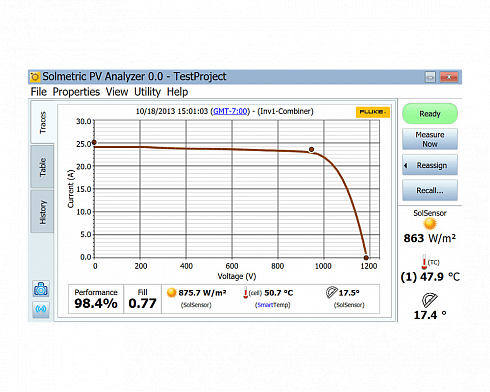Viewport: 490px width, 392px height.
Task: Click the thermocouple thermometer icon
Action: (x=424, y=262)
